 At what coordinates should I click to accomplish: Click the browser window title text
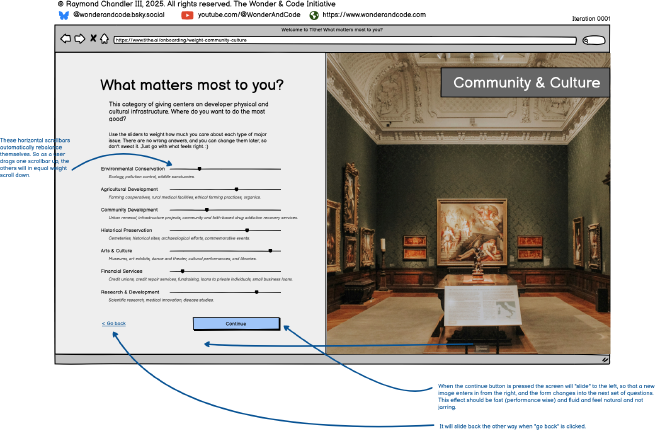(x=332, y=30)
